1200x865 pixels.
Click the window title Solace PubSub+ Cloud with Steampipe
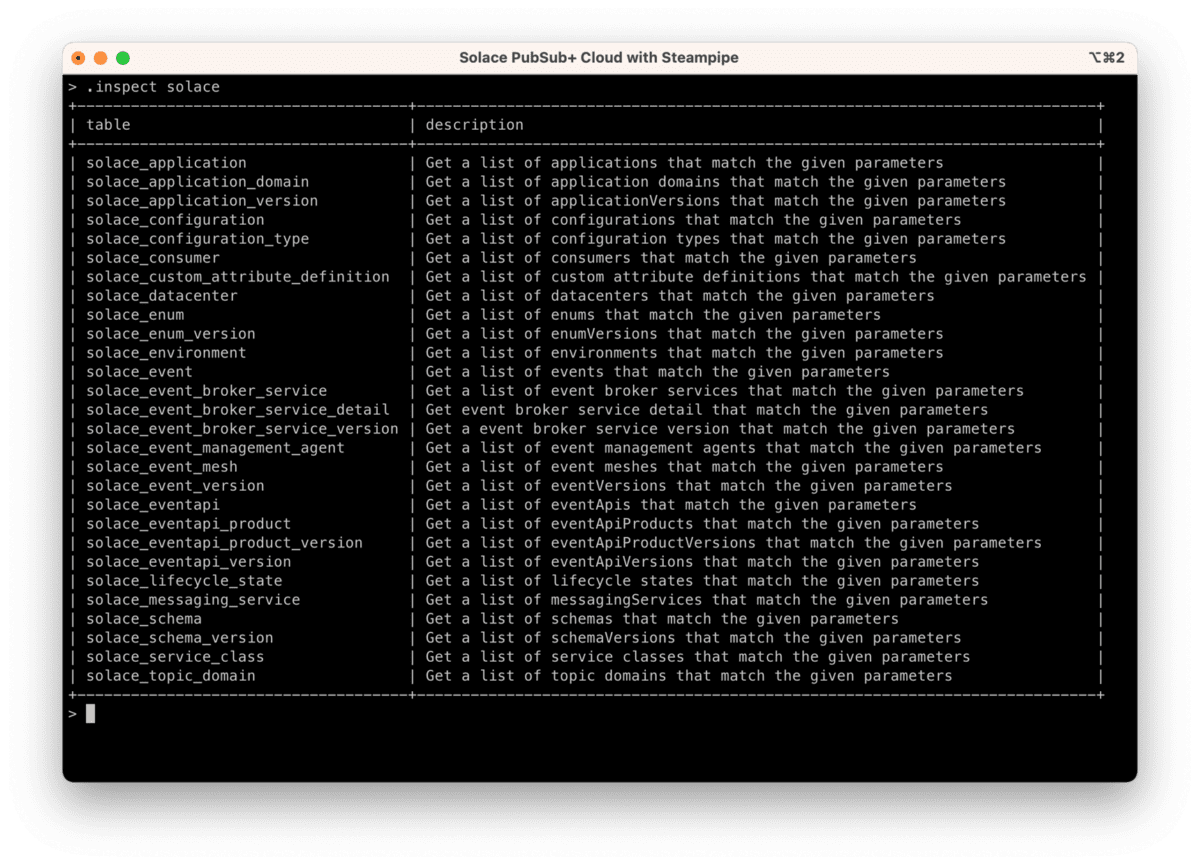(x=600, y=57)
